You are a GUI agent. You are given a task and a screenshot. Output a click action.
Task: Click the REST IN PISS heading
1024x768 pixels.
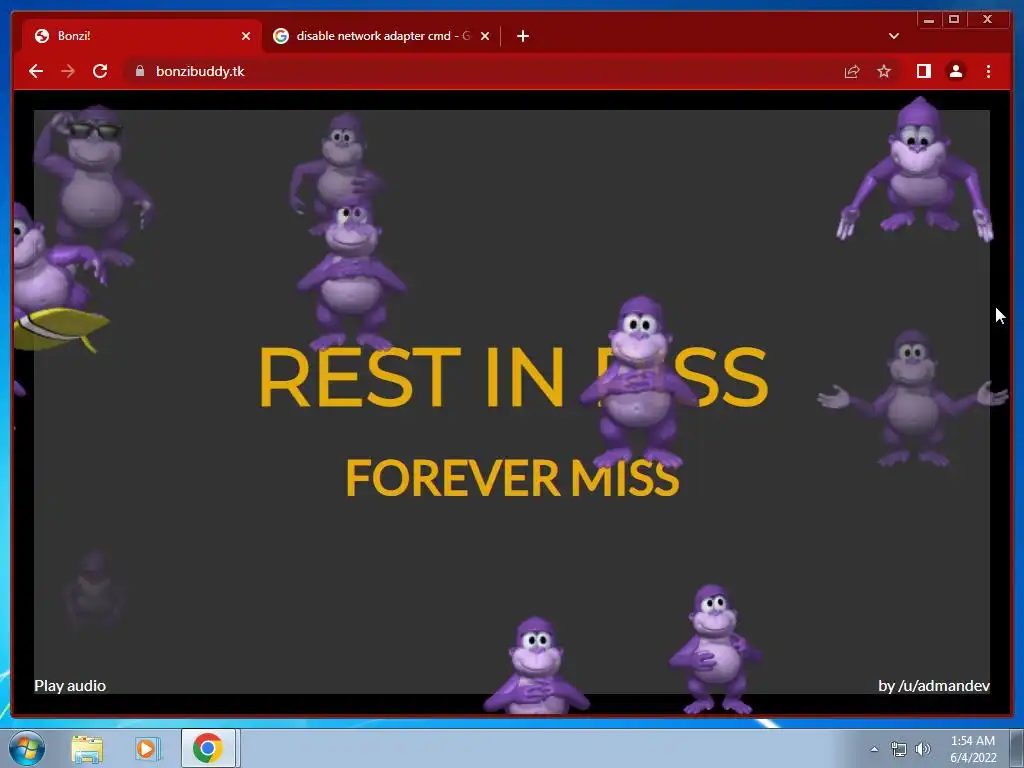pyautogui.click(x=513, y=377)
